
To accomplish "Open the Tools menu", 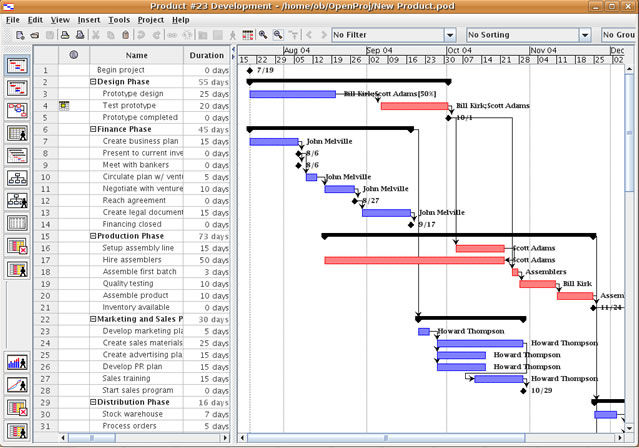I will click(119, 20).
